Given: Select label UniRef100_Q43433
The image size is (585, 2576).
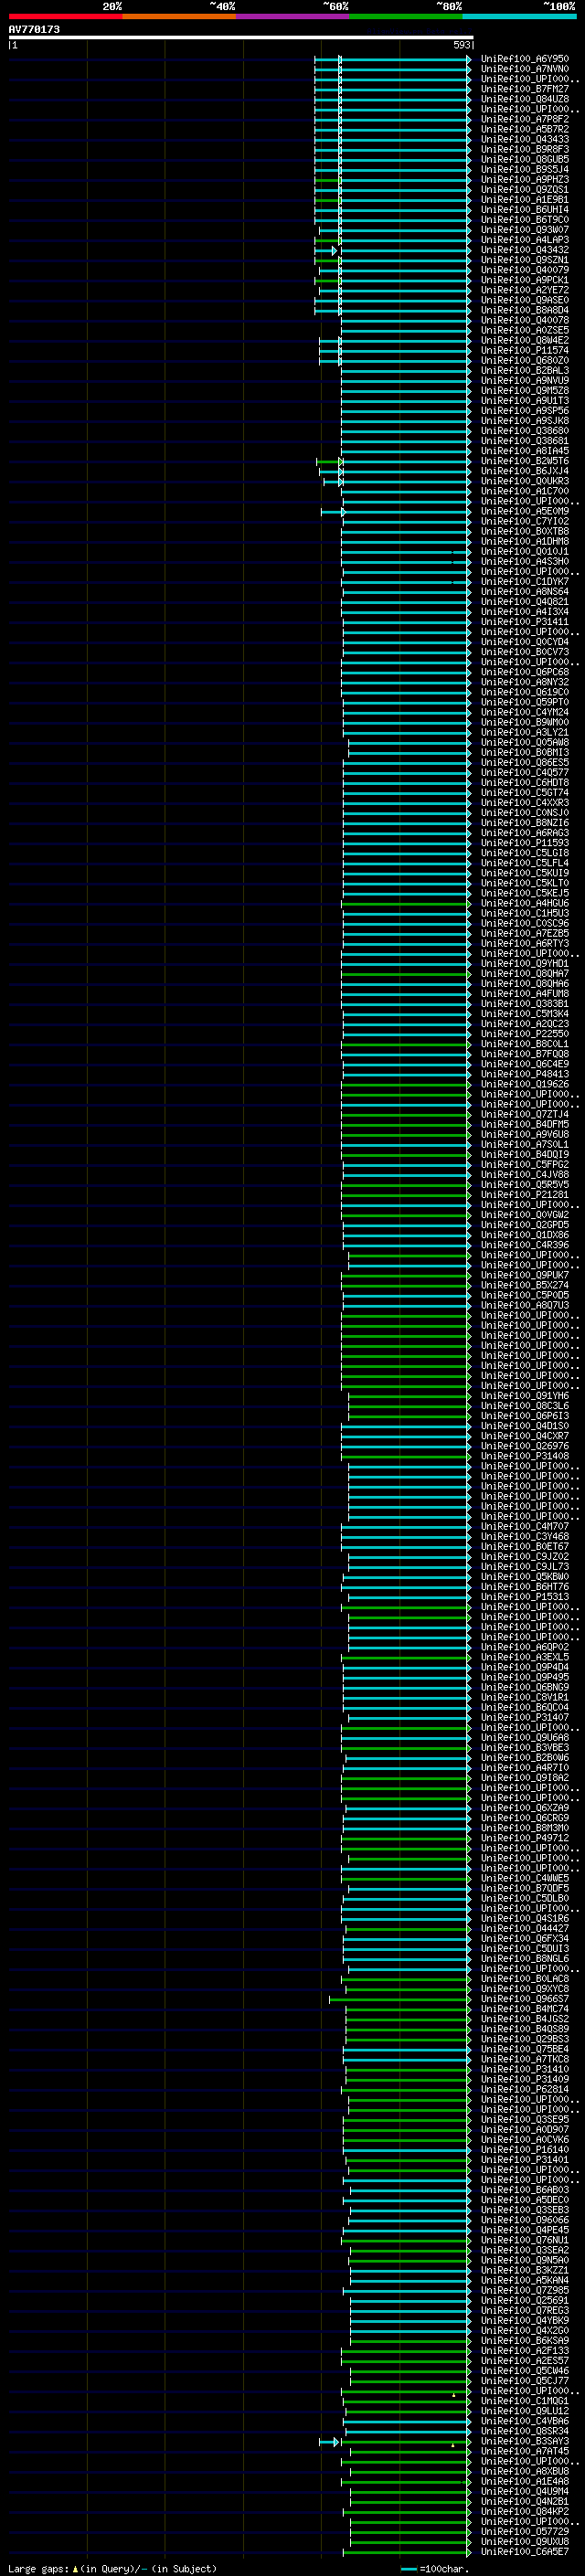Looking at the screenshot, I should (525, 139).
